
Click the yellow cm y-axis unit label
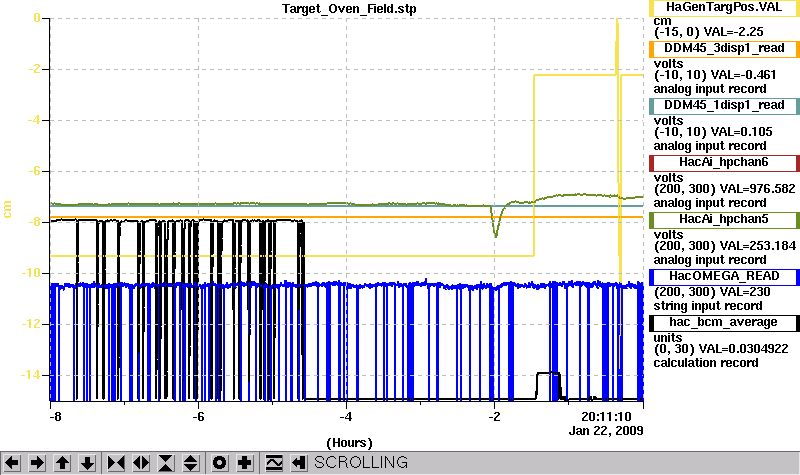click(7, 209)
